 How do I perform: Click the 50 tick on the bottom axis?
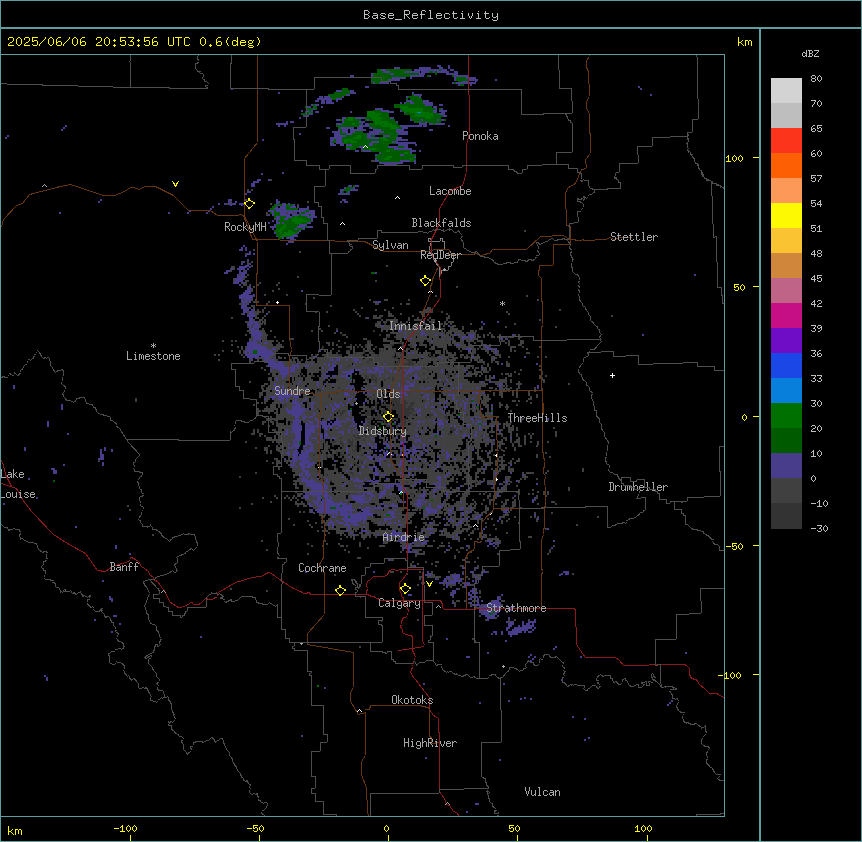point(514,828)
